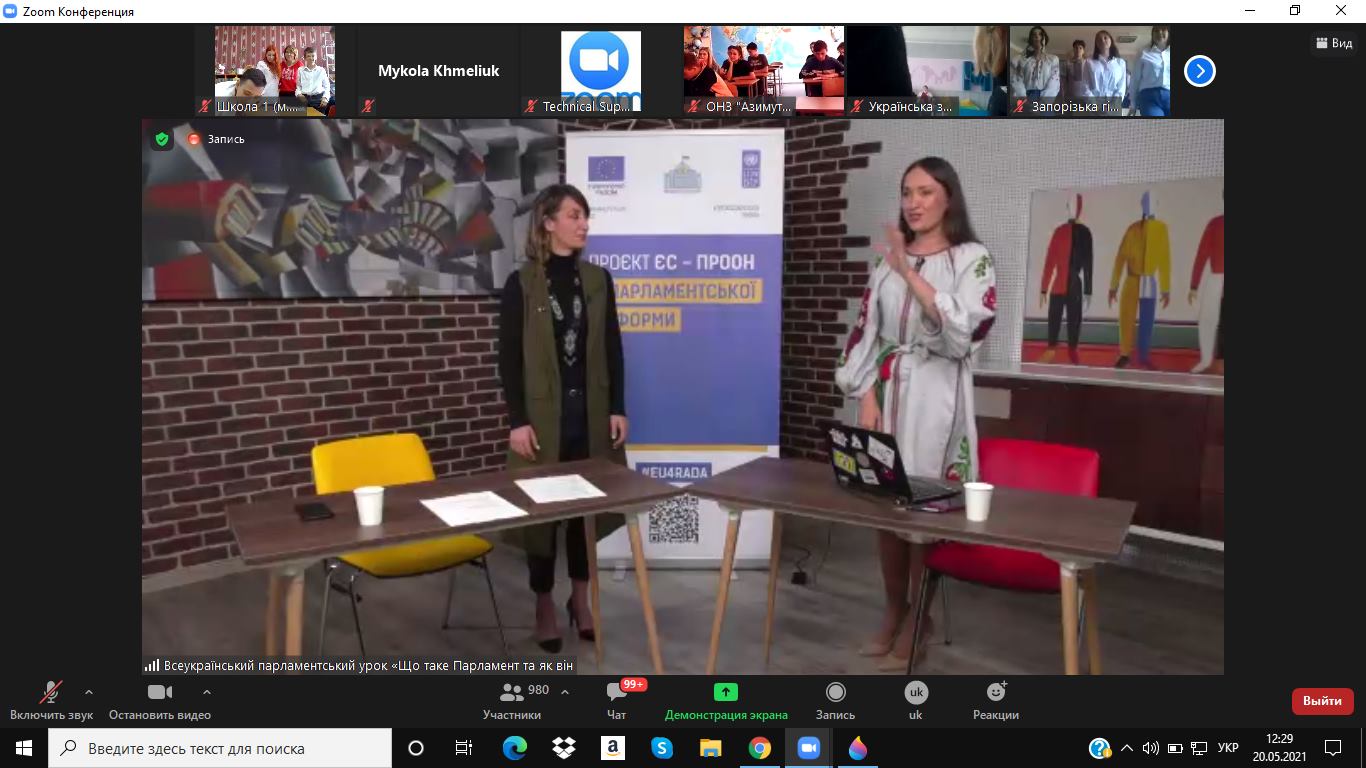The image size is (1366, 768).
Task: Click muted mic icon on Запорізька tile
Action: (x=1020, y=106)
